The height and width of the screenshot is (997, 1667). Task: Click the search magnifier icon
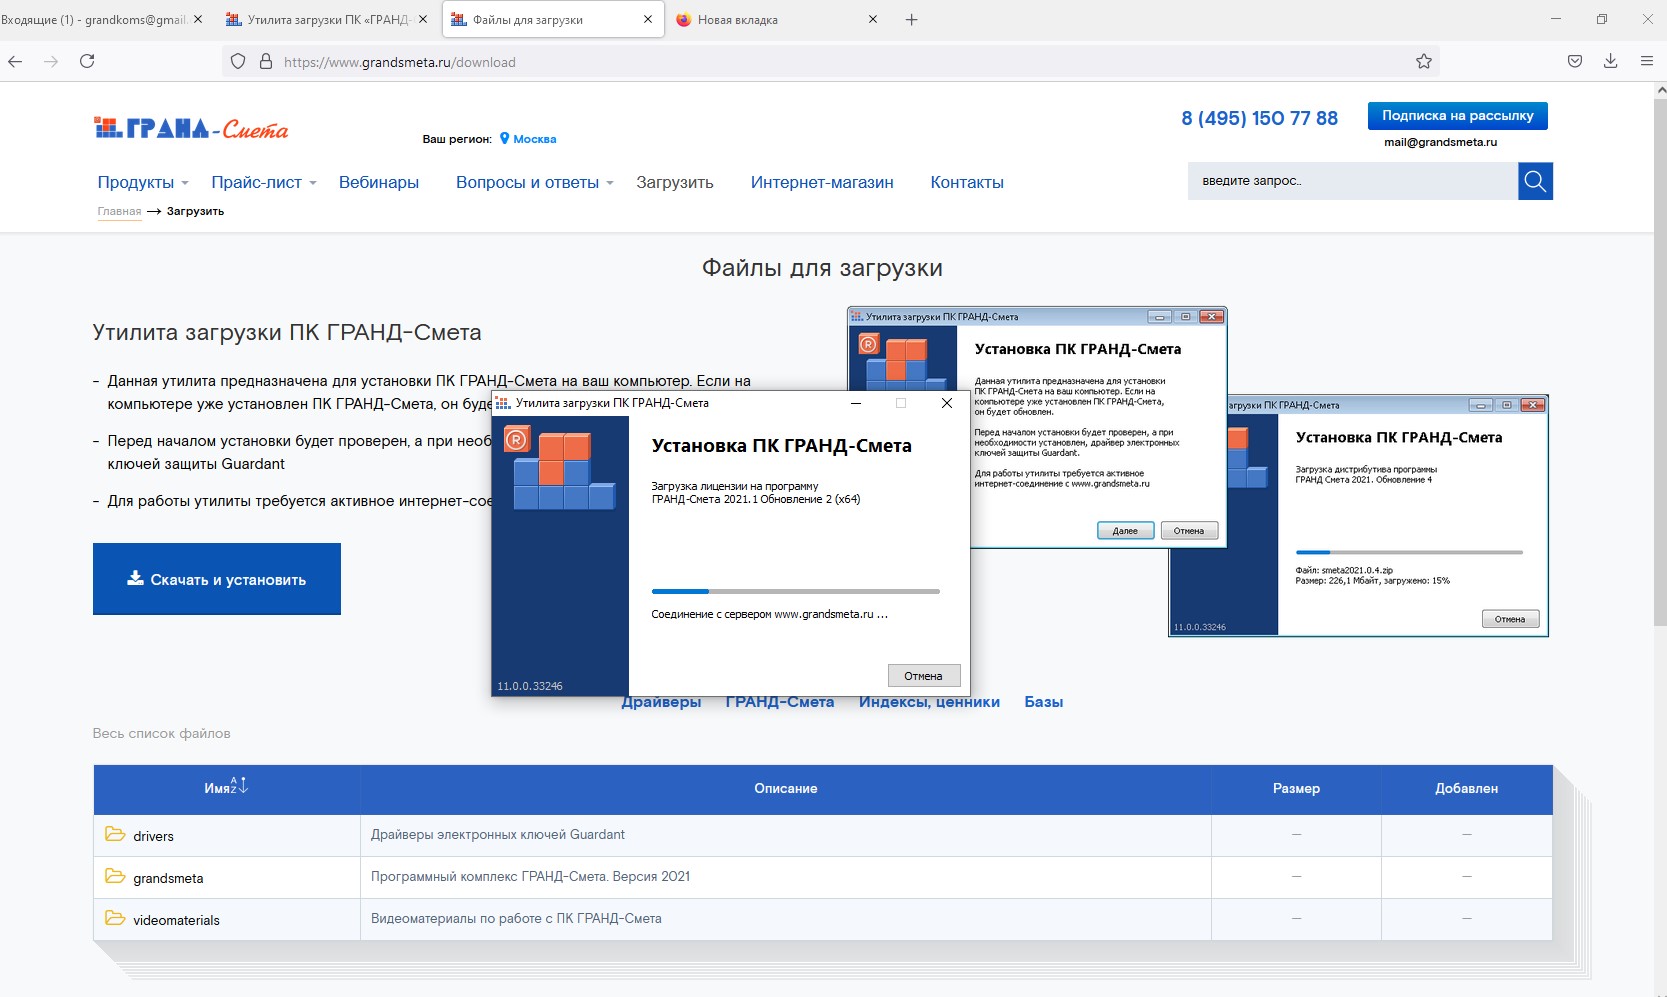pos(1534,181)
